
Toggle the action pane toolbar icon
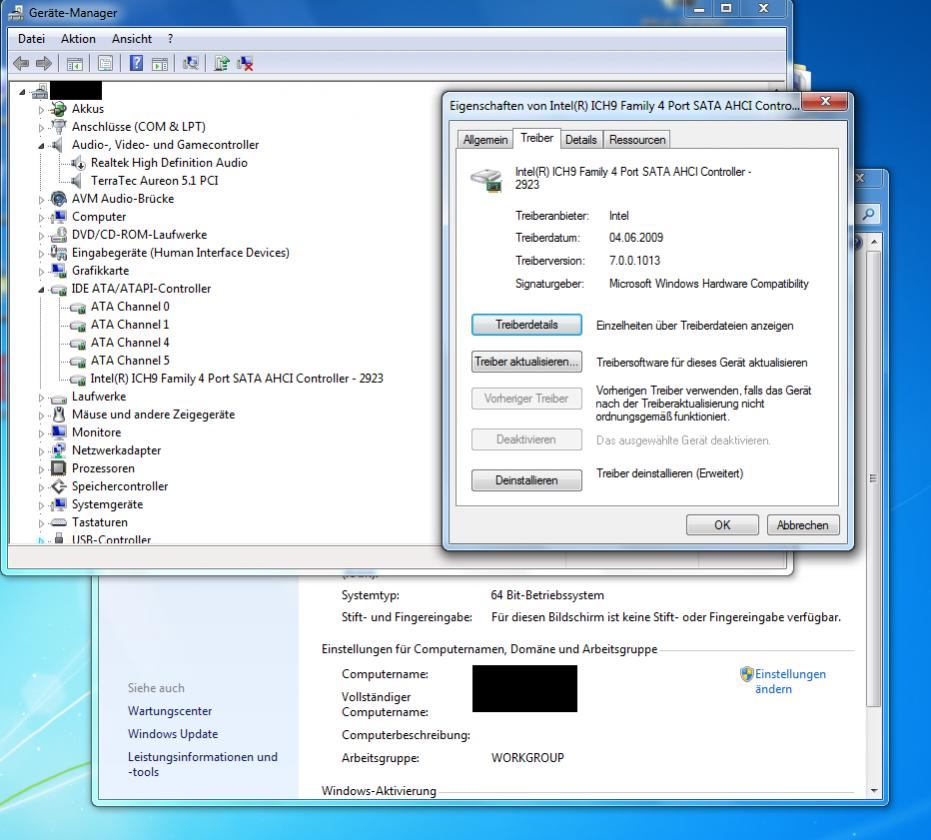point(160,64)
